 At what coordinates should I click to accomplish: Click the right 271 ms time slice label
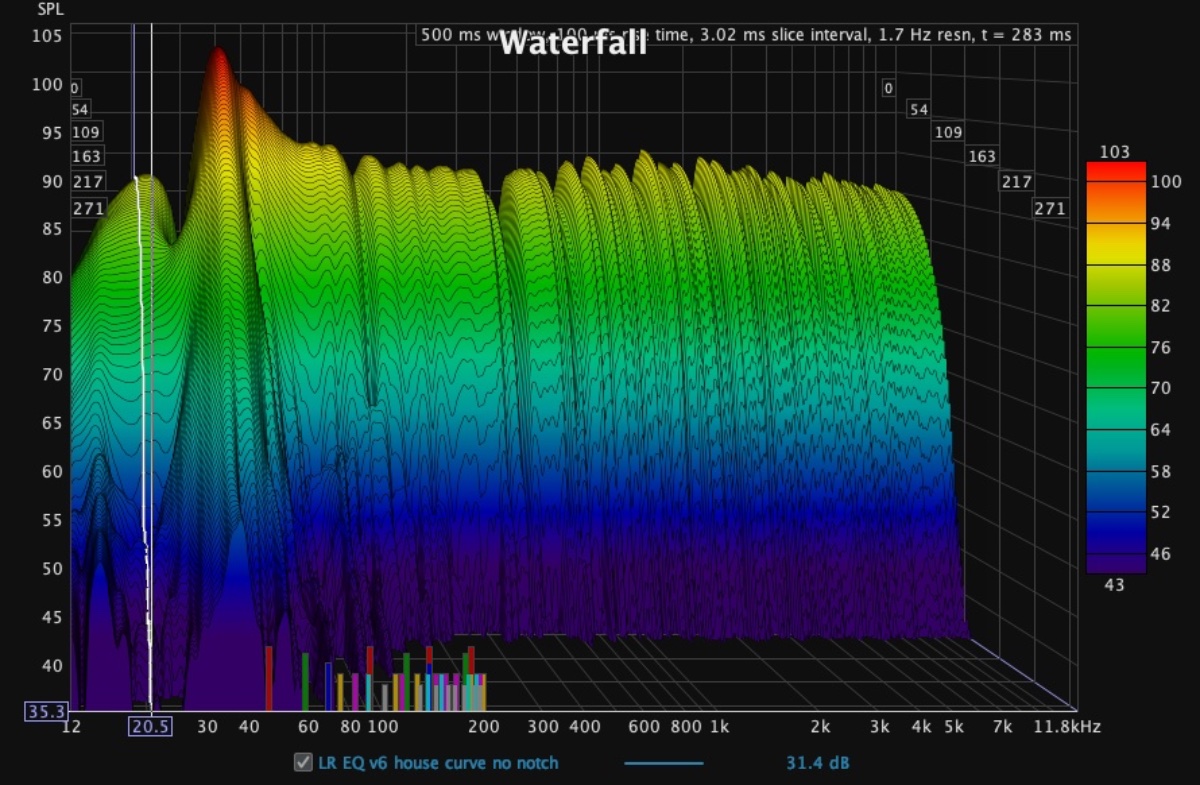pyautogui.click(x=1049, y=209)
